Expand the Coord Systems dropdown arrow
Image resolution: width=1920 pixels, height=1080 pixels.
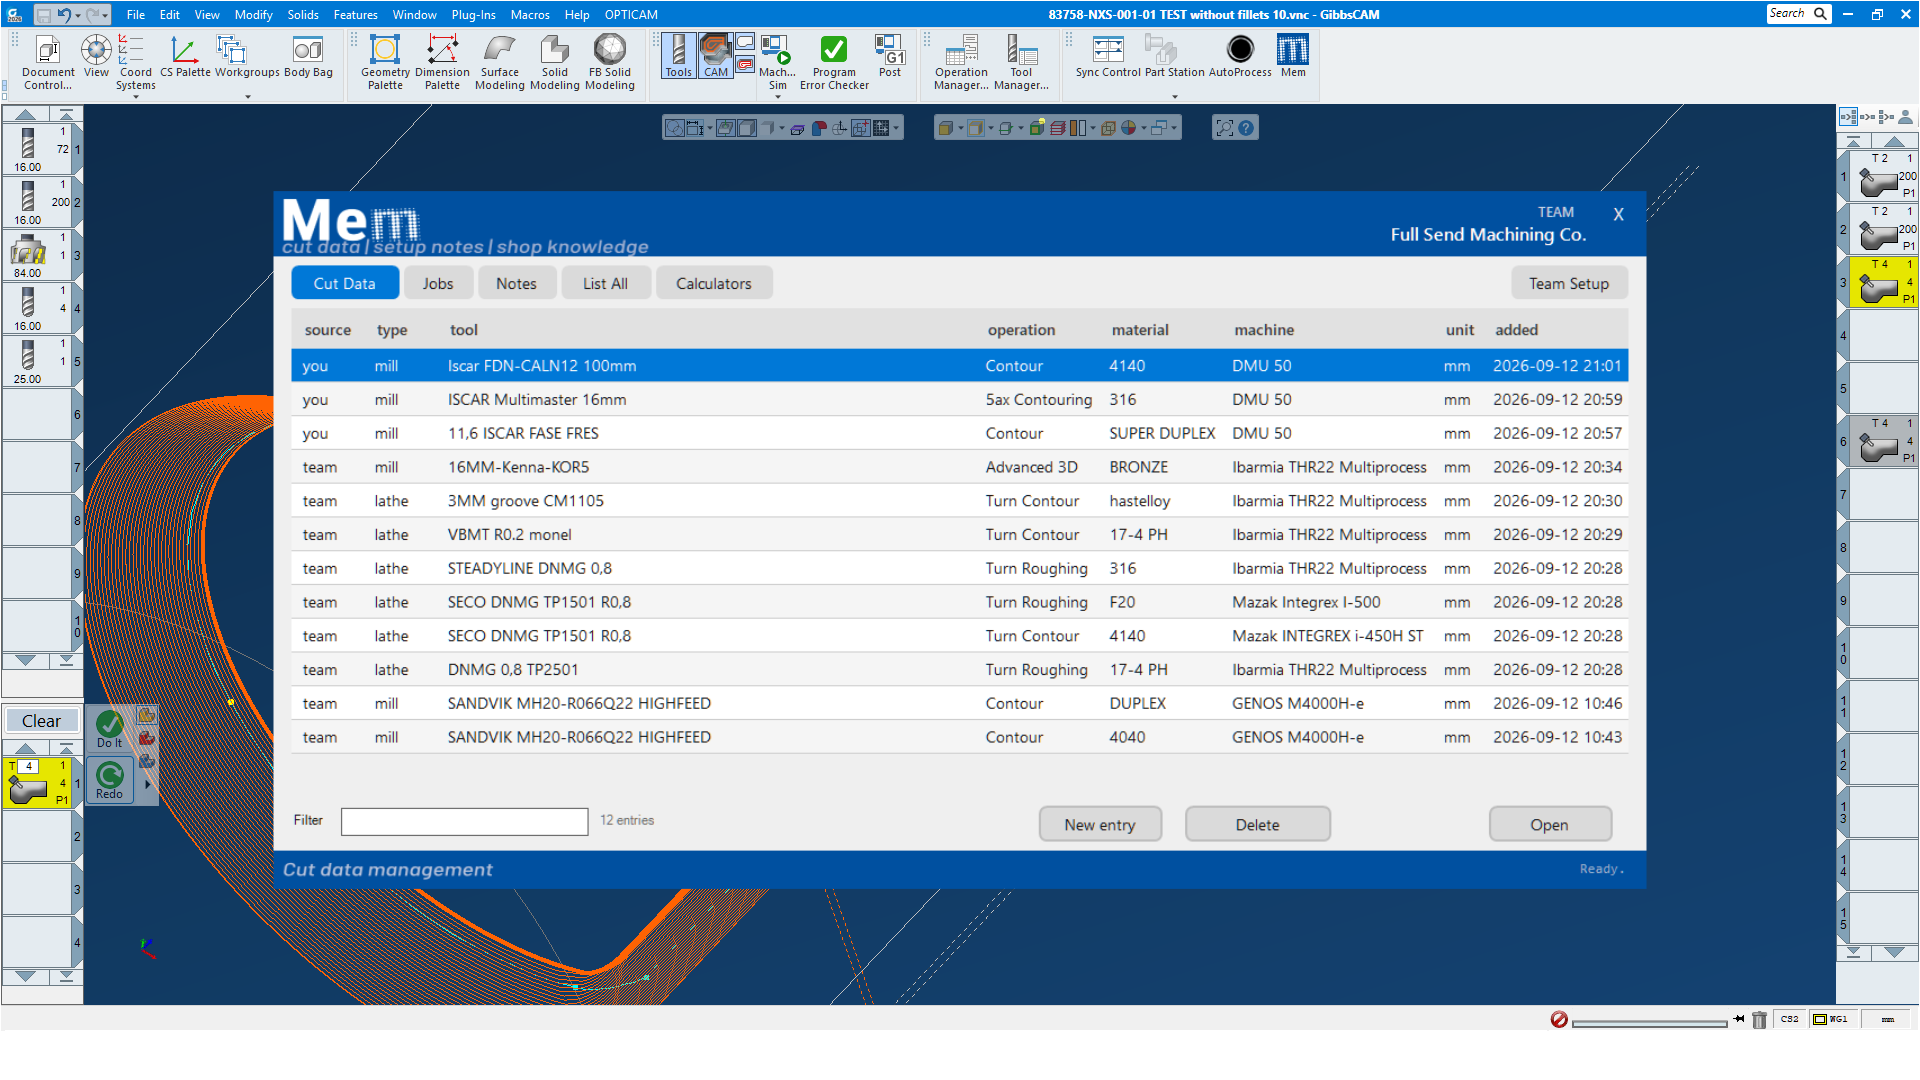coord(136,97)
